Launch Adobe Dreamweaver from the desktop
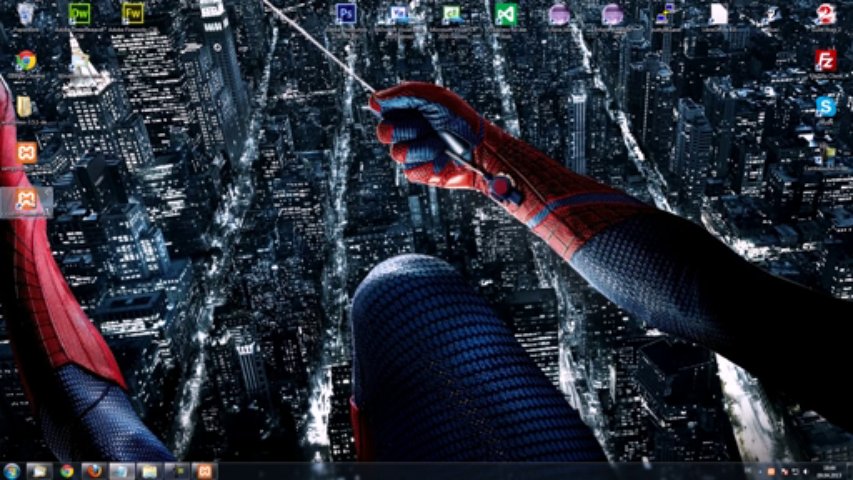The width and height of the screenshot is (853, 480). coord(79,14)
